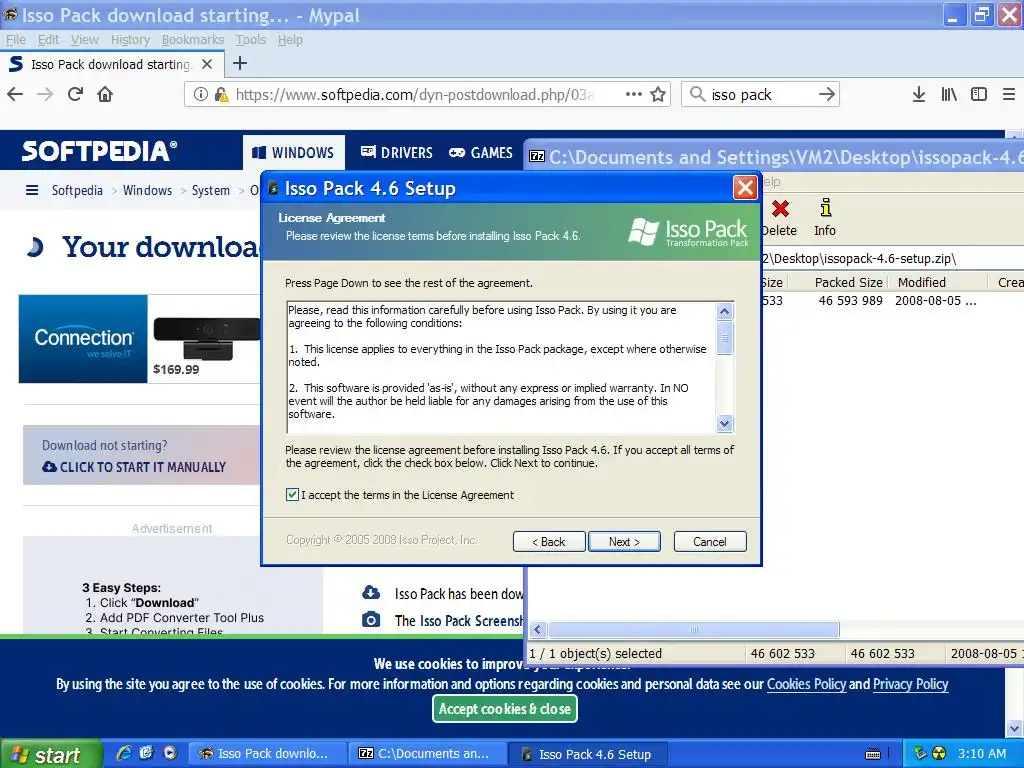The image size is (1024, 768).
Task: Click the browser back arrow
Action: pos(15,94)
